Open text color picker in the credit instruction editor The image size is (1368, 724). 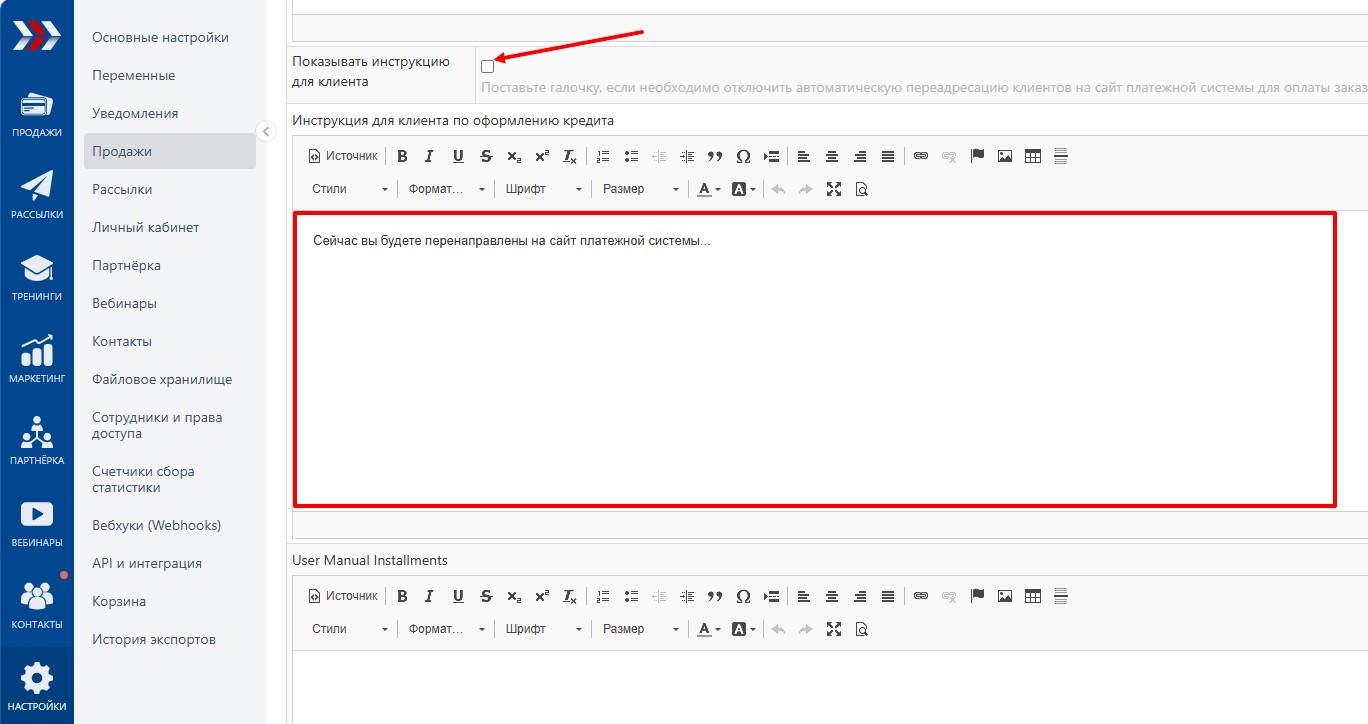click(709, 189)
